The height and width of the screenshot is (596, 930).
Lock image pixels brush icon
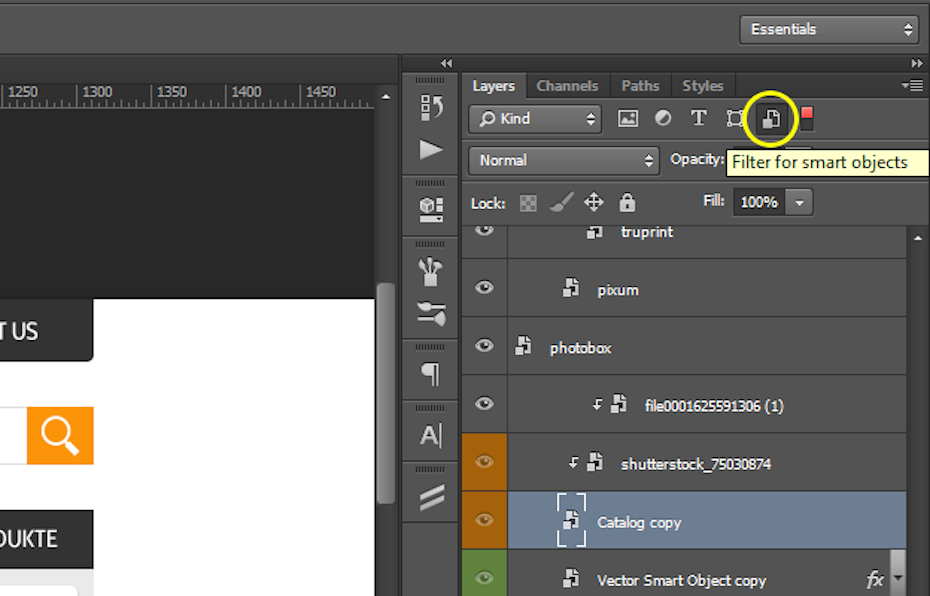pos(561,203)
